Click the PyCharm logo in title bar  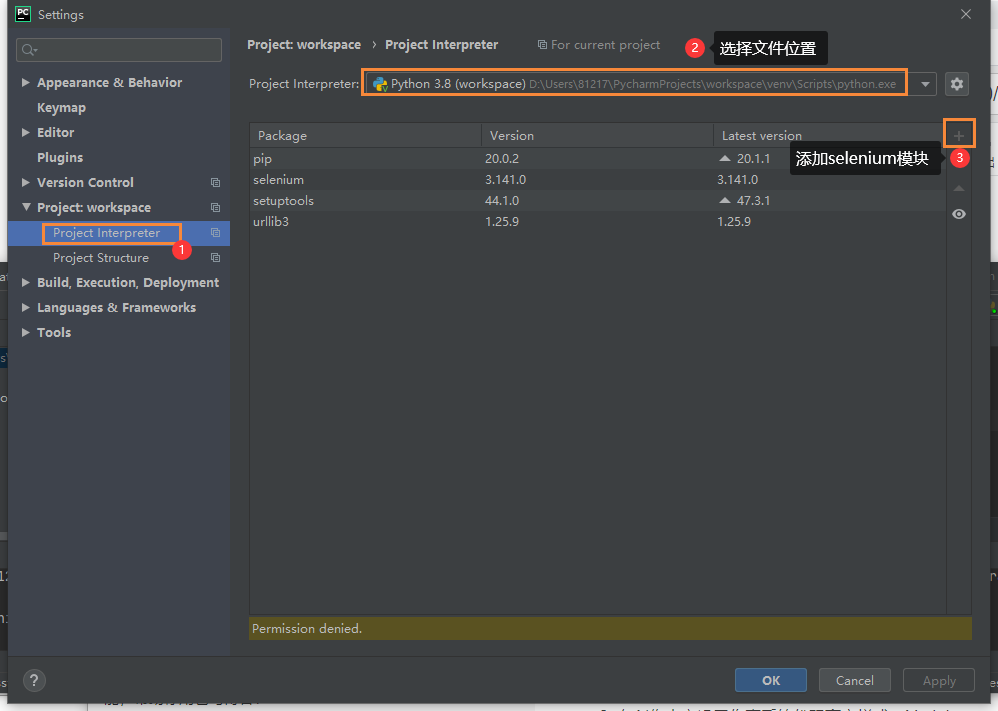[x=23, y=14]
